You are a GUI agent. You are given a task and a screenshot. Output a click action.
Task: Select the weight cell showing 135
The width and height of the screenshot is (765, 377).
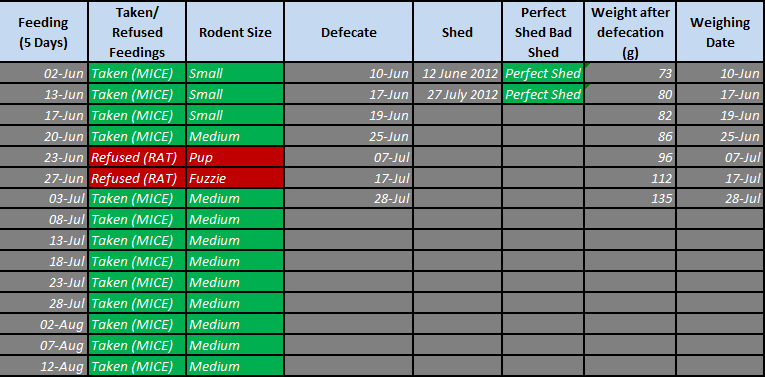pos(630,199)
